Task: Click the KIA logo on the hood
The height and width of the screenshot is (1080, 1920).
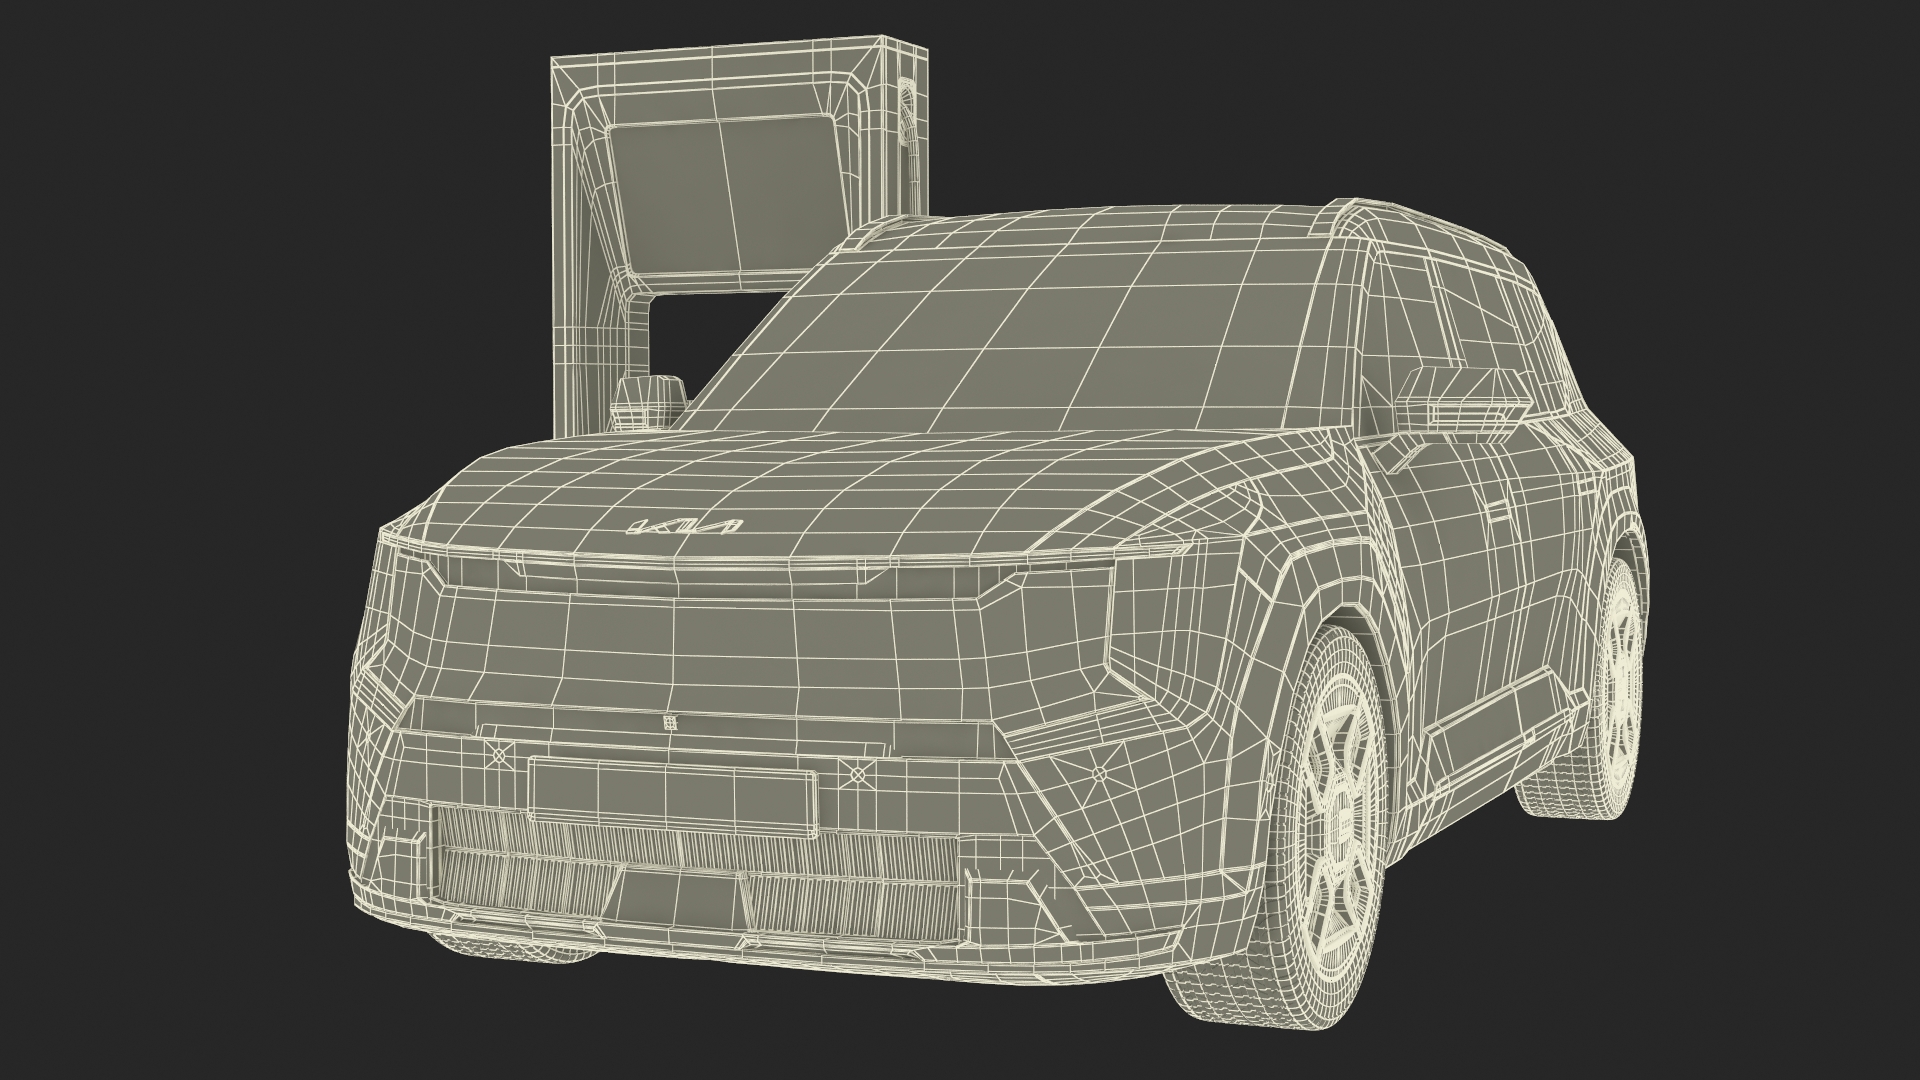Action: pos(684,528)
